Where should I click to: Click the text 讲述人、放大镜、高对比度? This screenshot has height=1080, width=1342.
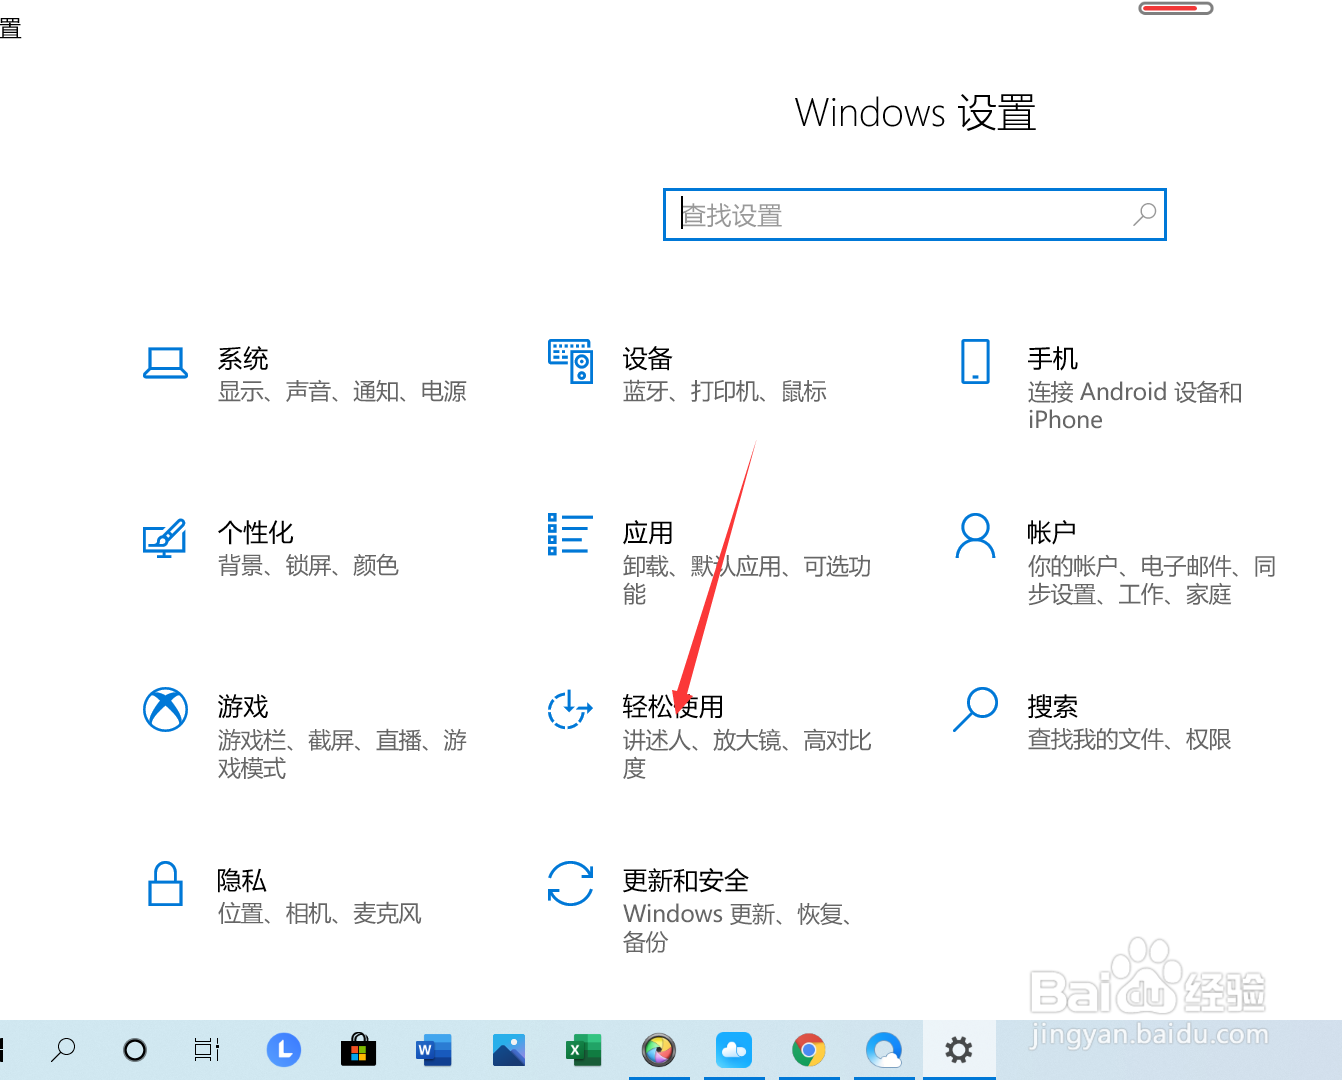coord(747,754)
